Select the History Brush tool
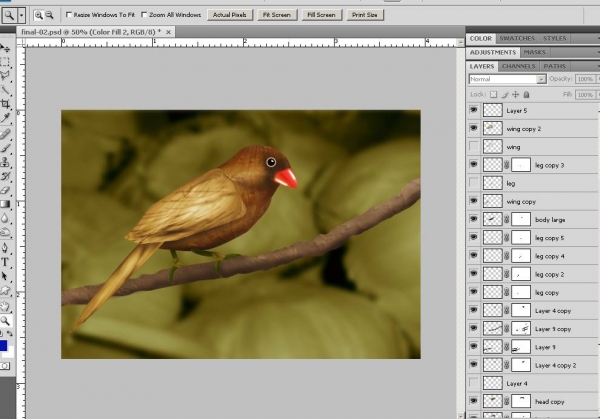 point(5,176)
